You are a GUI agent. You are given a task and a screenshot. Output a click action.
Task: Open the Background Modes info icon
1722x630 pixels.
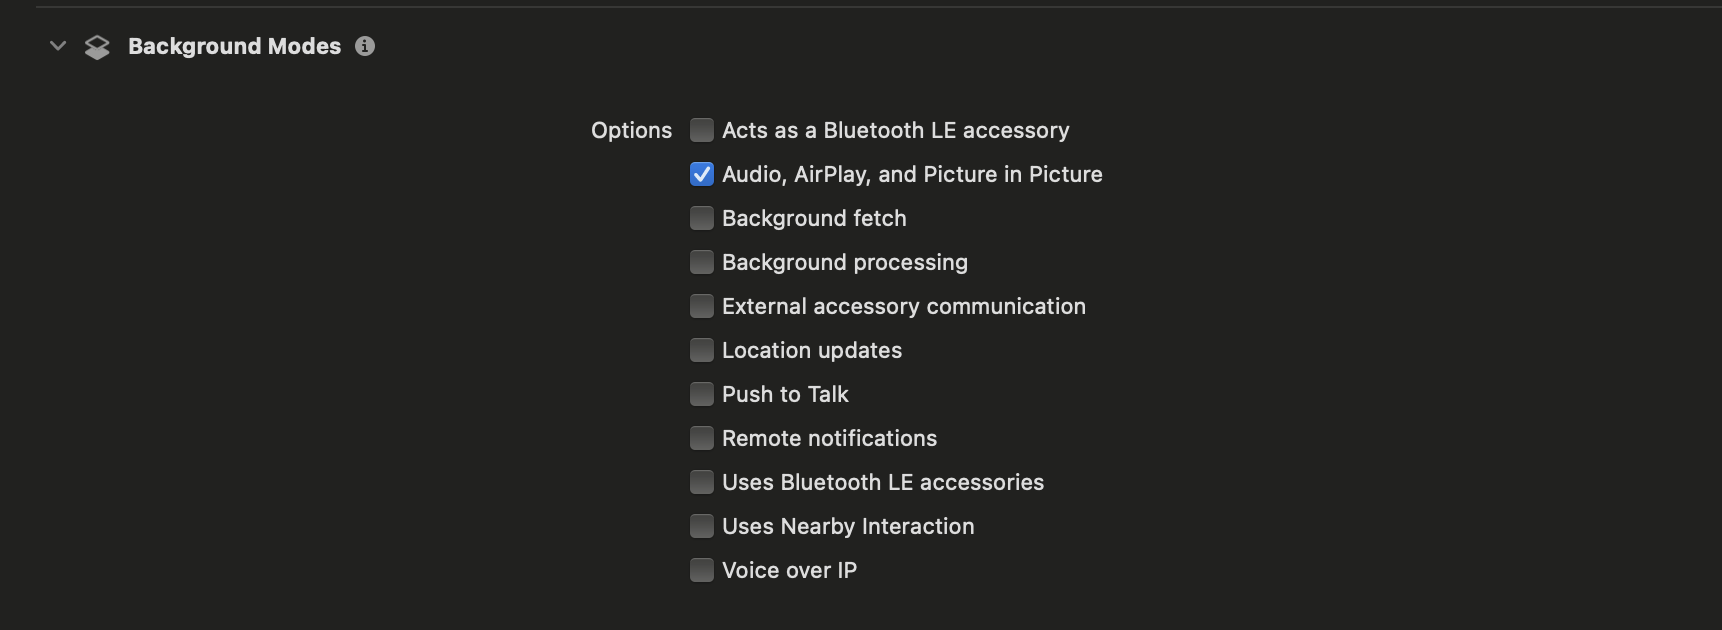pyautogui.click(x=365, y=46)
